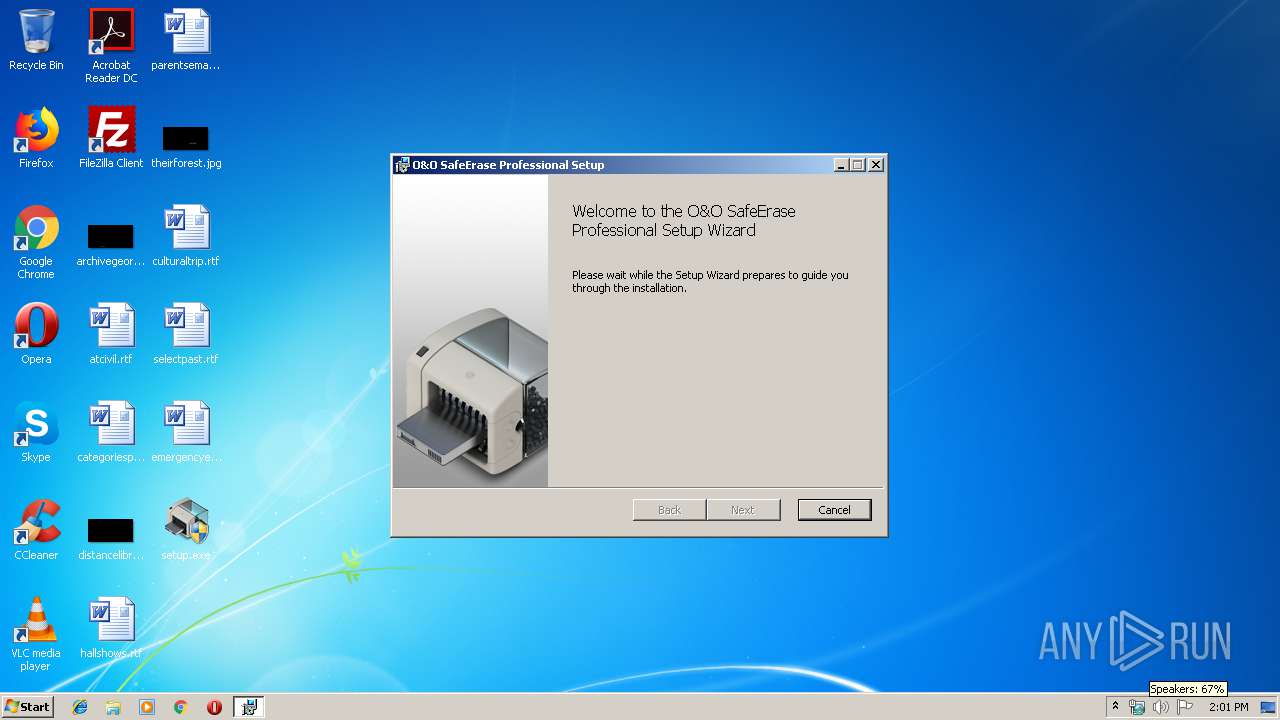The image size is (1280, 720).
Task: Select the parentsema Word document icon
Action: pyautogui.click(x=186, y=41)
